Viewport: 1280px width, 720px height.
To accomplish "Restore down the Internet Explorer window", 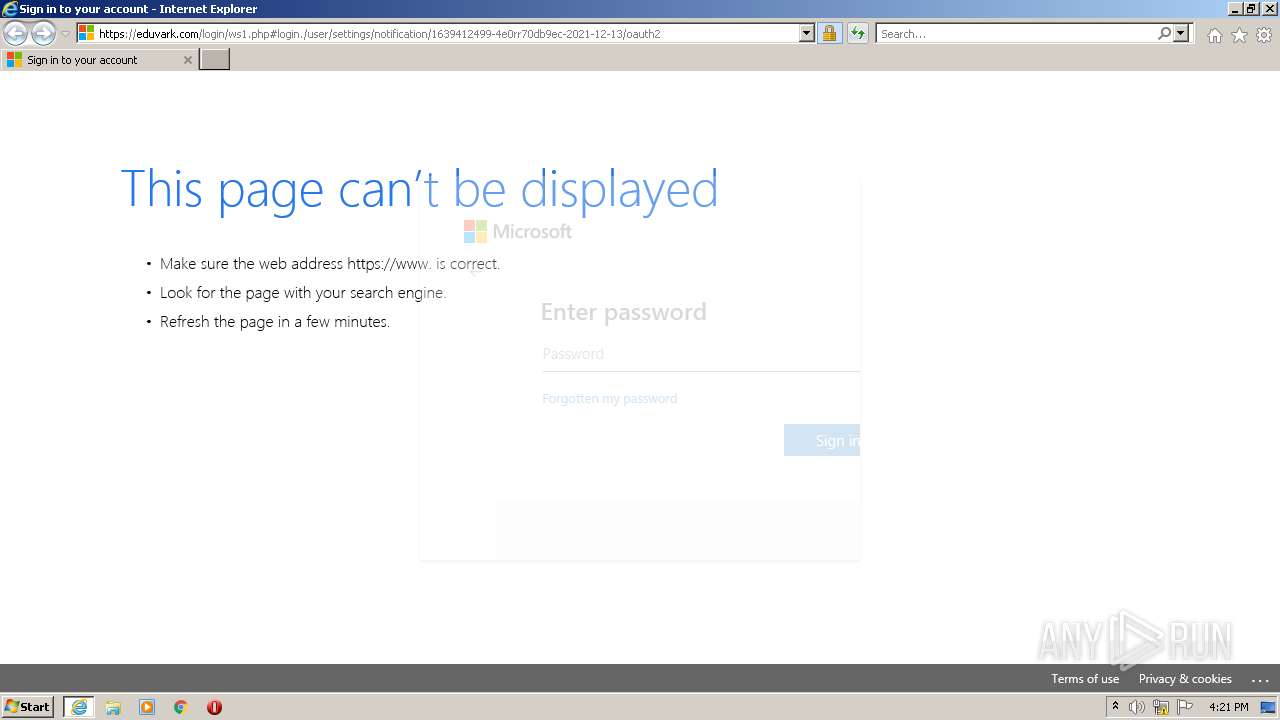I will tap(1252, 9).
